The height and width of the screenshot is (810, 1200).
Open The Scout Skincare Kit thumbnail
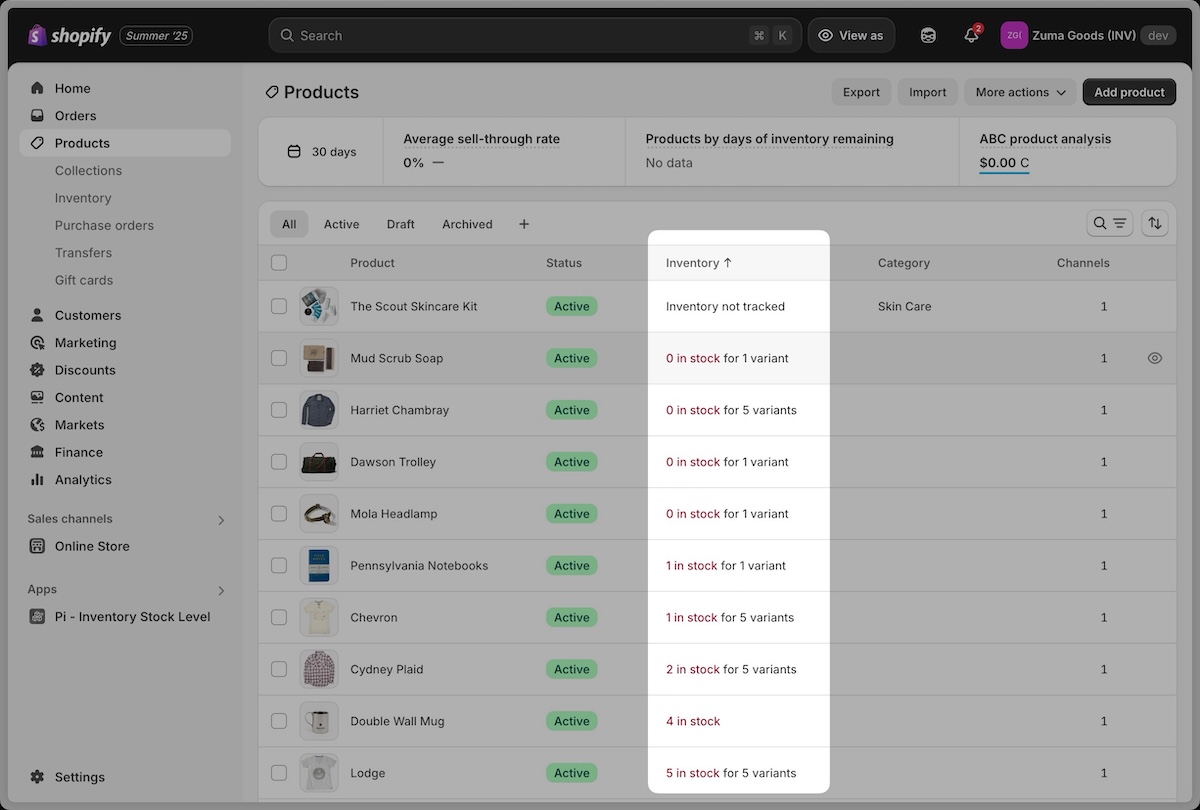[319, 306]
